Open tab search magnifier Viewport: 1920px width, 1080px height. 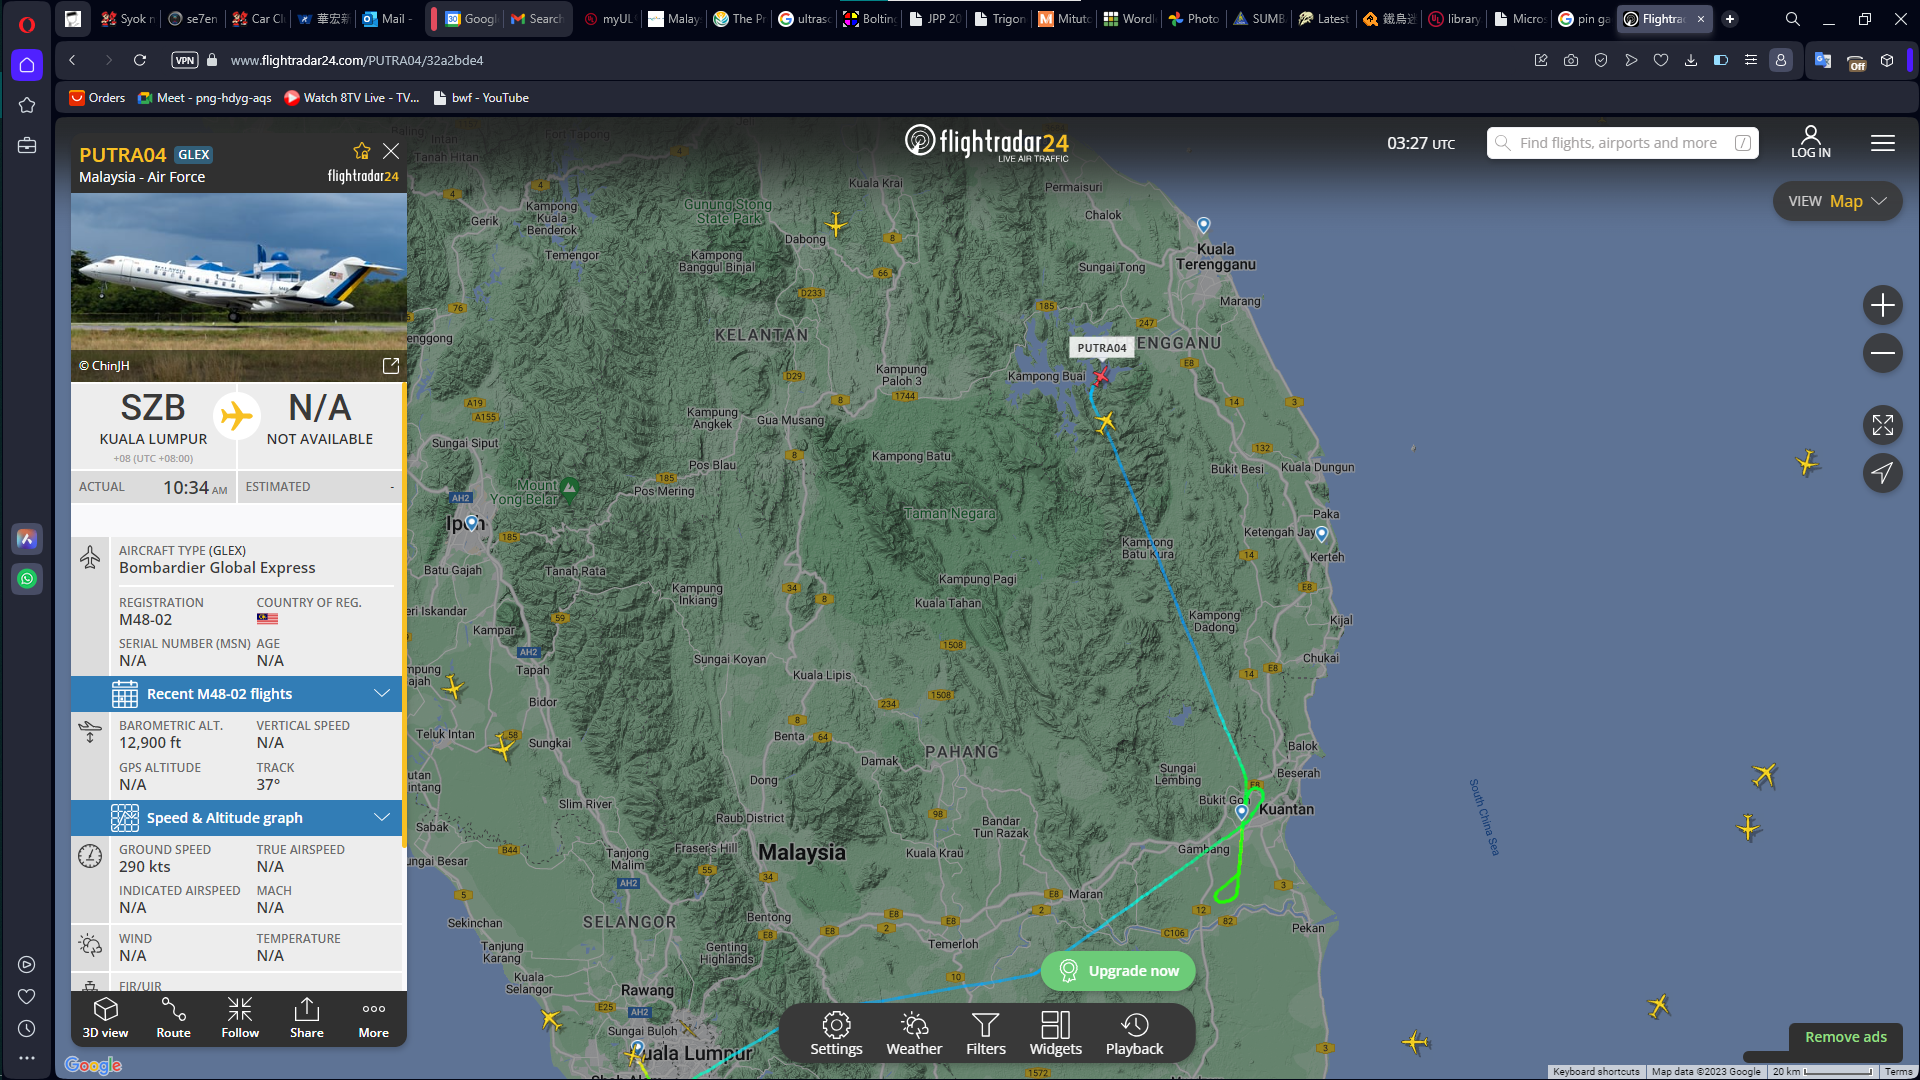(1793, 19)
